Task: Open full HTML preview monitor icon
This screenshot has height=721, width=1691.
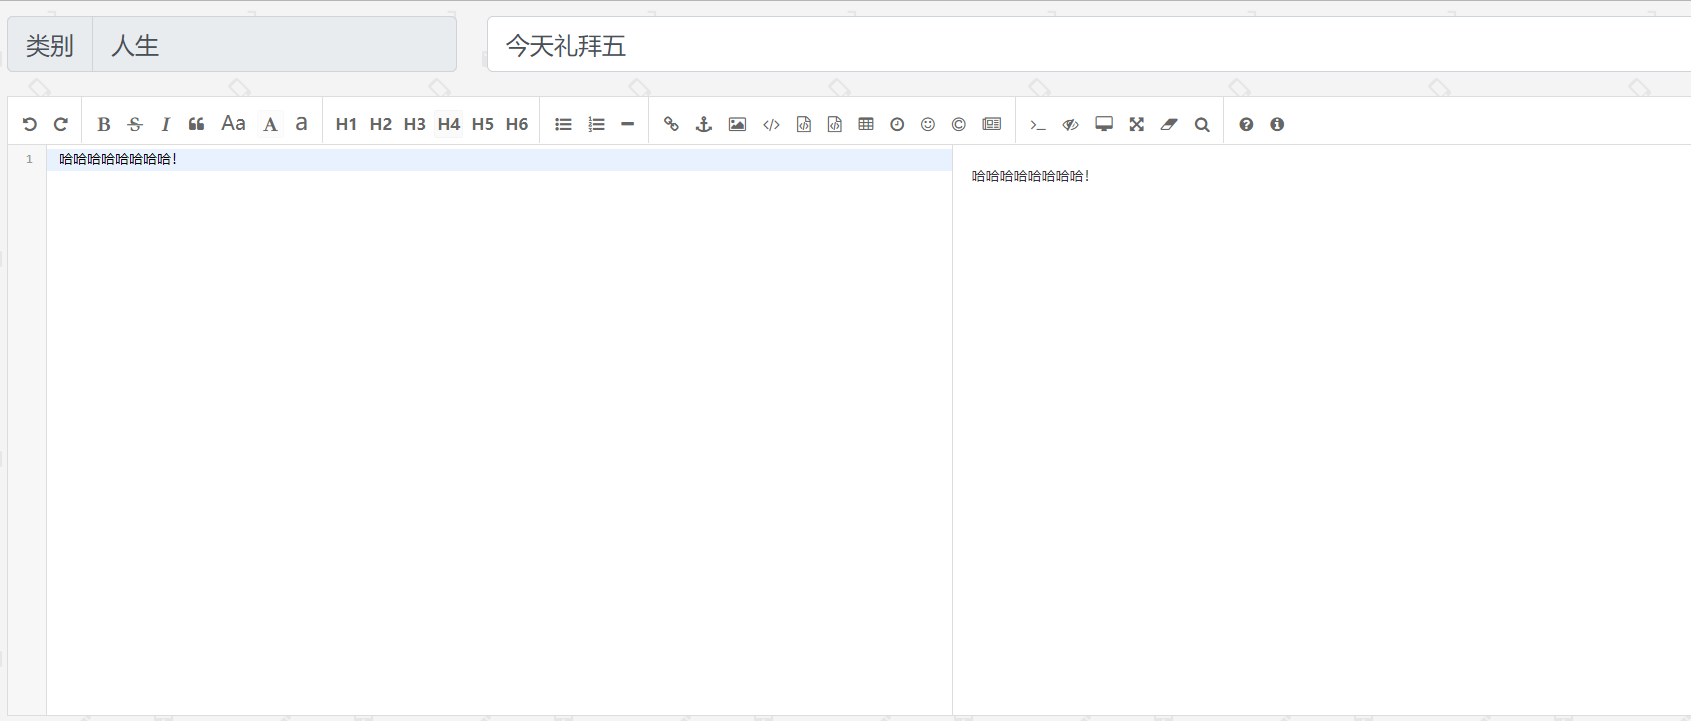Action: [x=1104, y=124]
